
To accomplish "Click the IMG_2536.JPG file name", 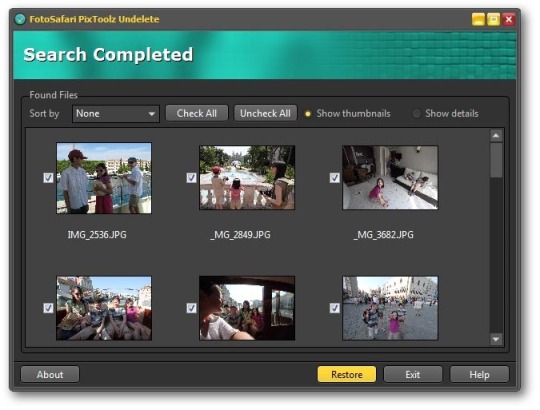I will (x=97, y=235).
